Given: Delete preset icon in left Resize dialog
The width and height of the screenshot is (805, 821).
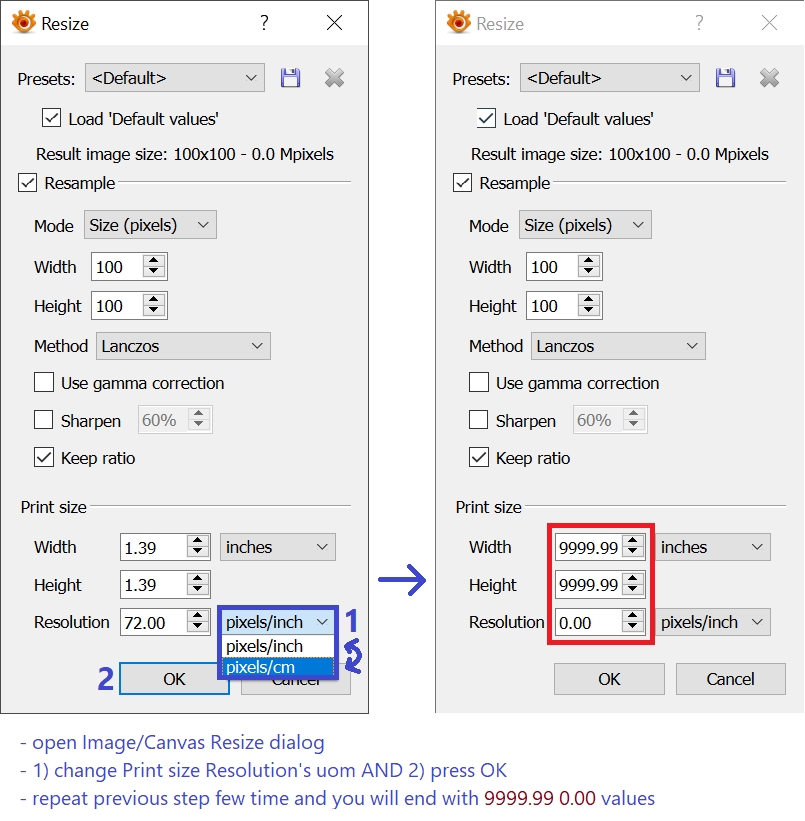Looking at the screenshot, I should coord(334,78).
